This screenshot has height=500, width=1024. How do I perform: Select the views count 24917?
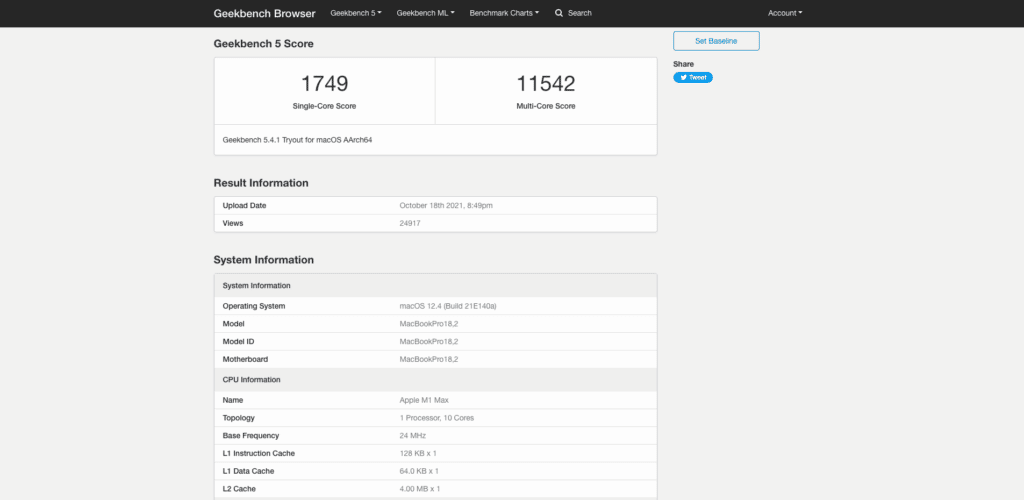[410, 223]
